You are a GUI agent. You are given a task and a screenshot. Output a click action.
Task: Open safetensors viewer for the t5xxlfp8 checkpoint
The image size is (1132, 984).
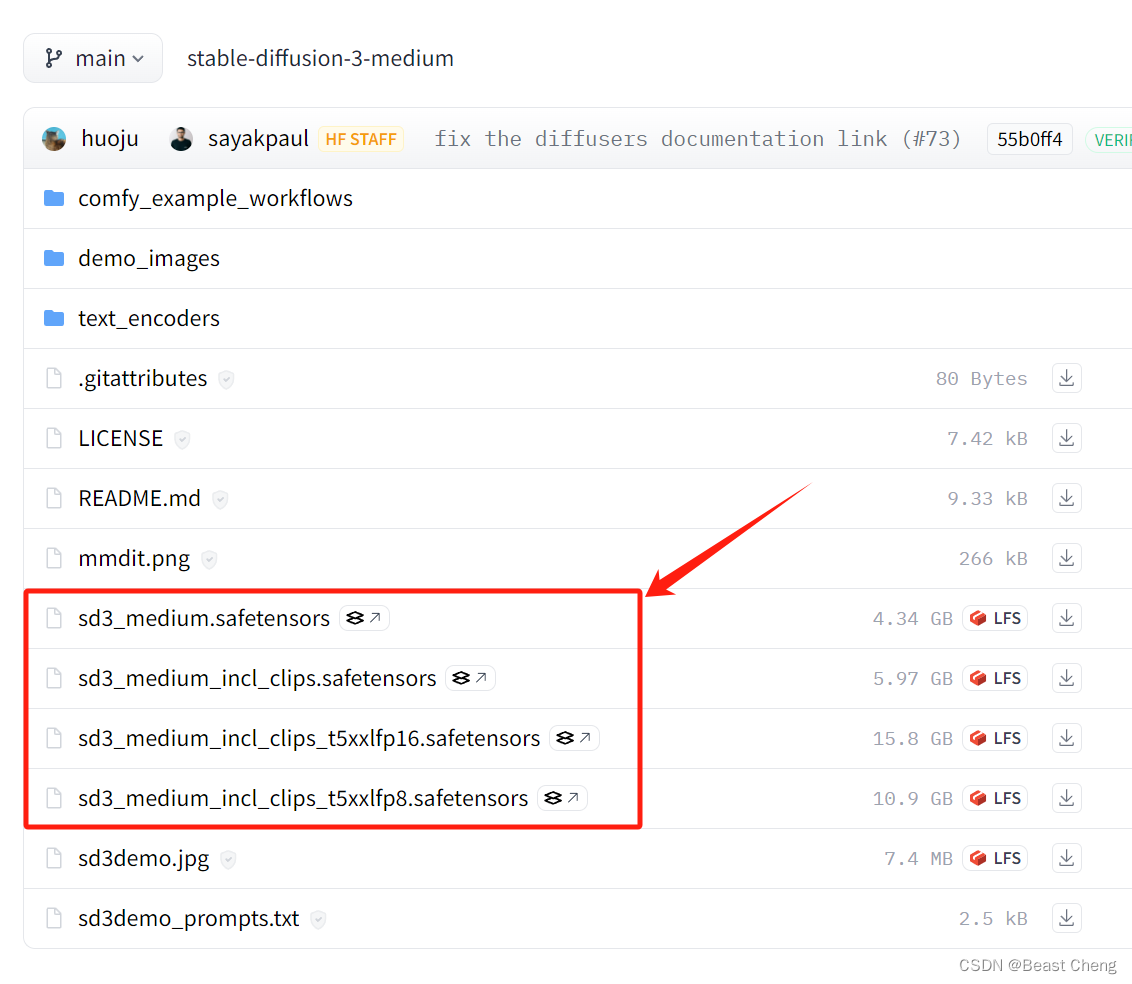point(562,798)
